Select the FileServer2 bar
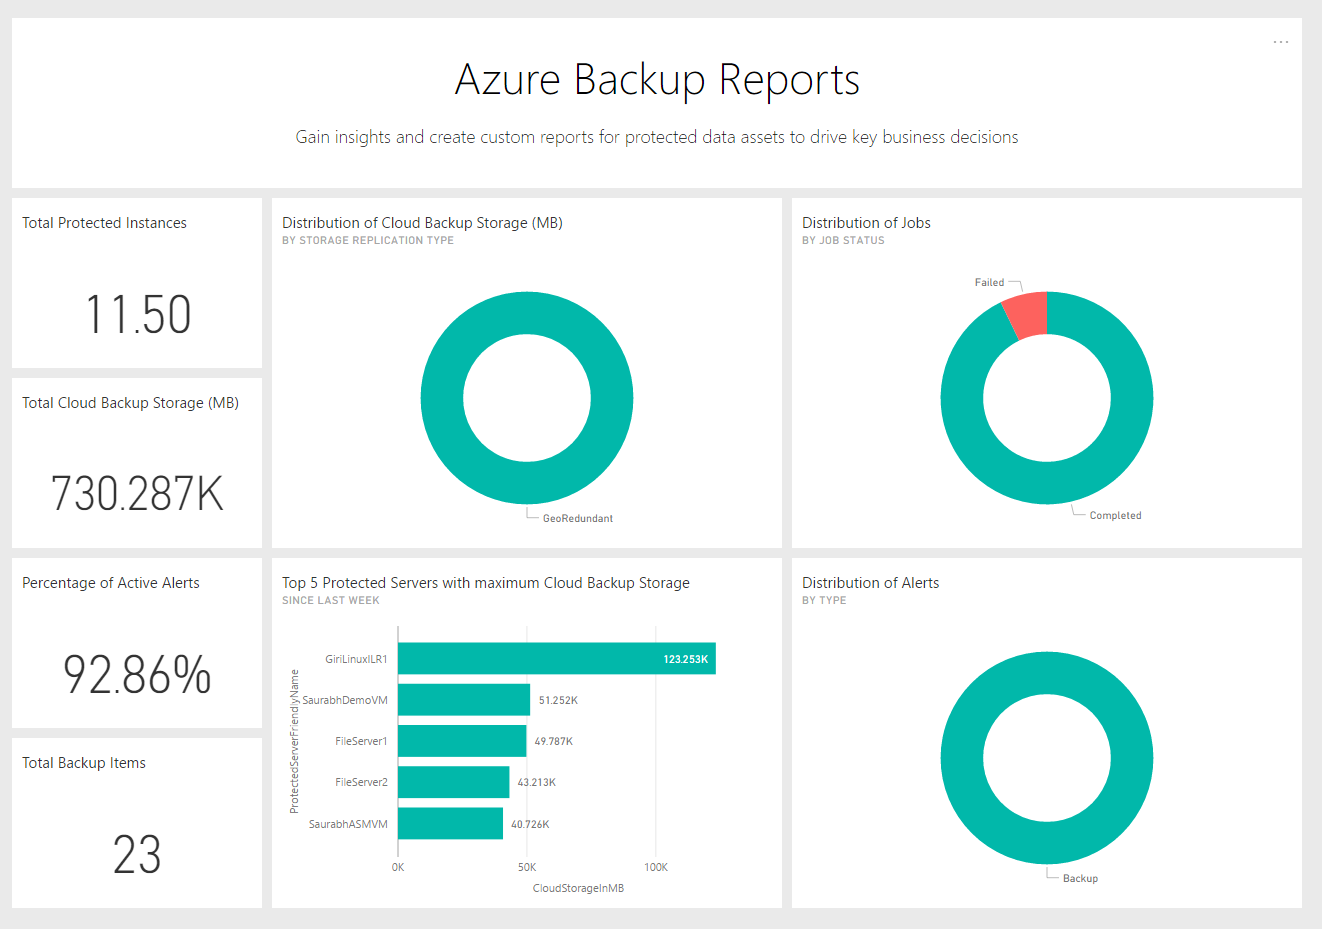Screen dimensions: 1322x929 [x=453, y=782]
